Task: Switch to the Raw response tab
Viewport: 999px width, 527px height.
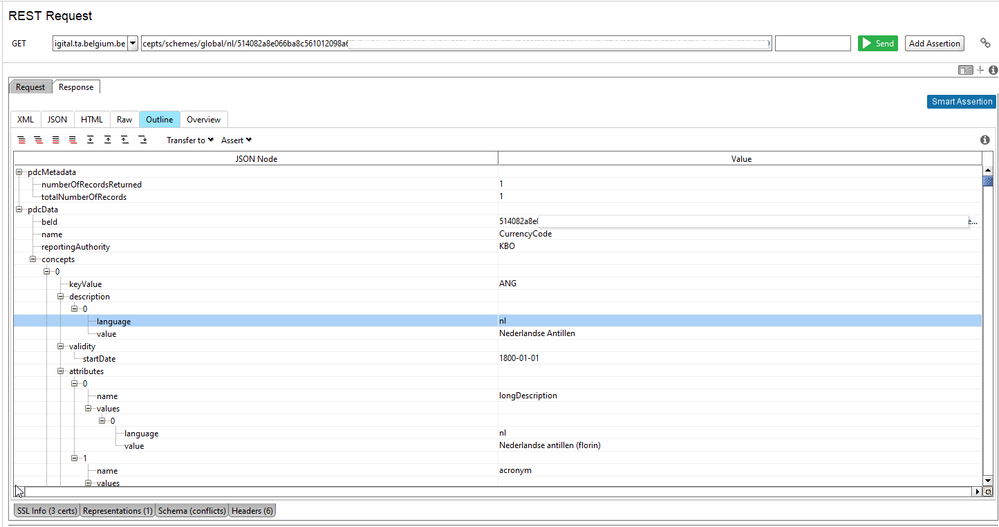Action: click(124, 119)
